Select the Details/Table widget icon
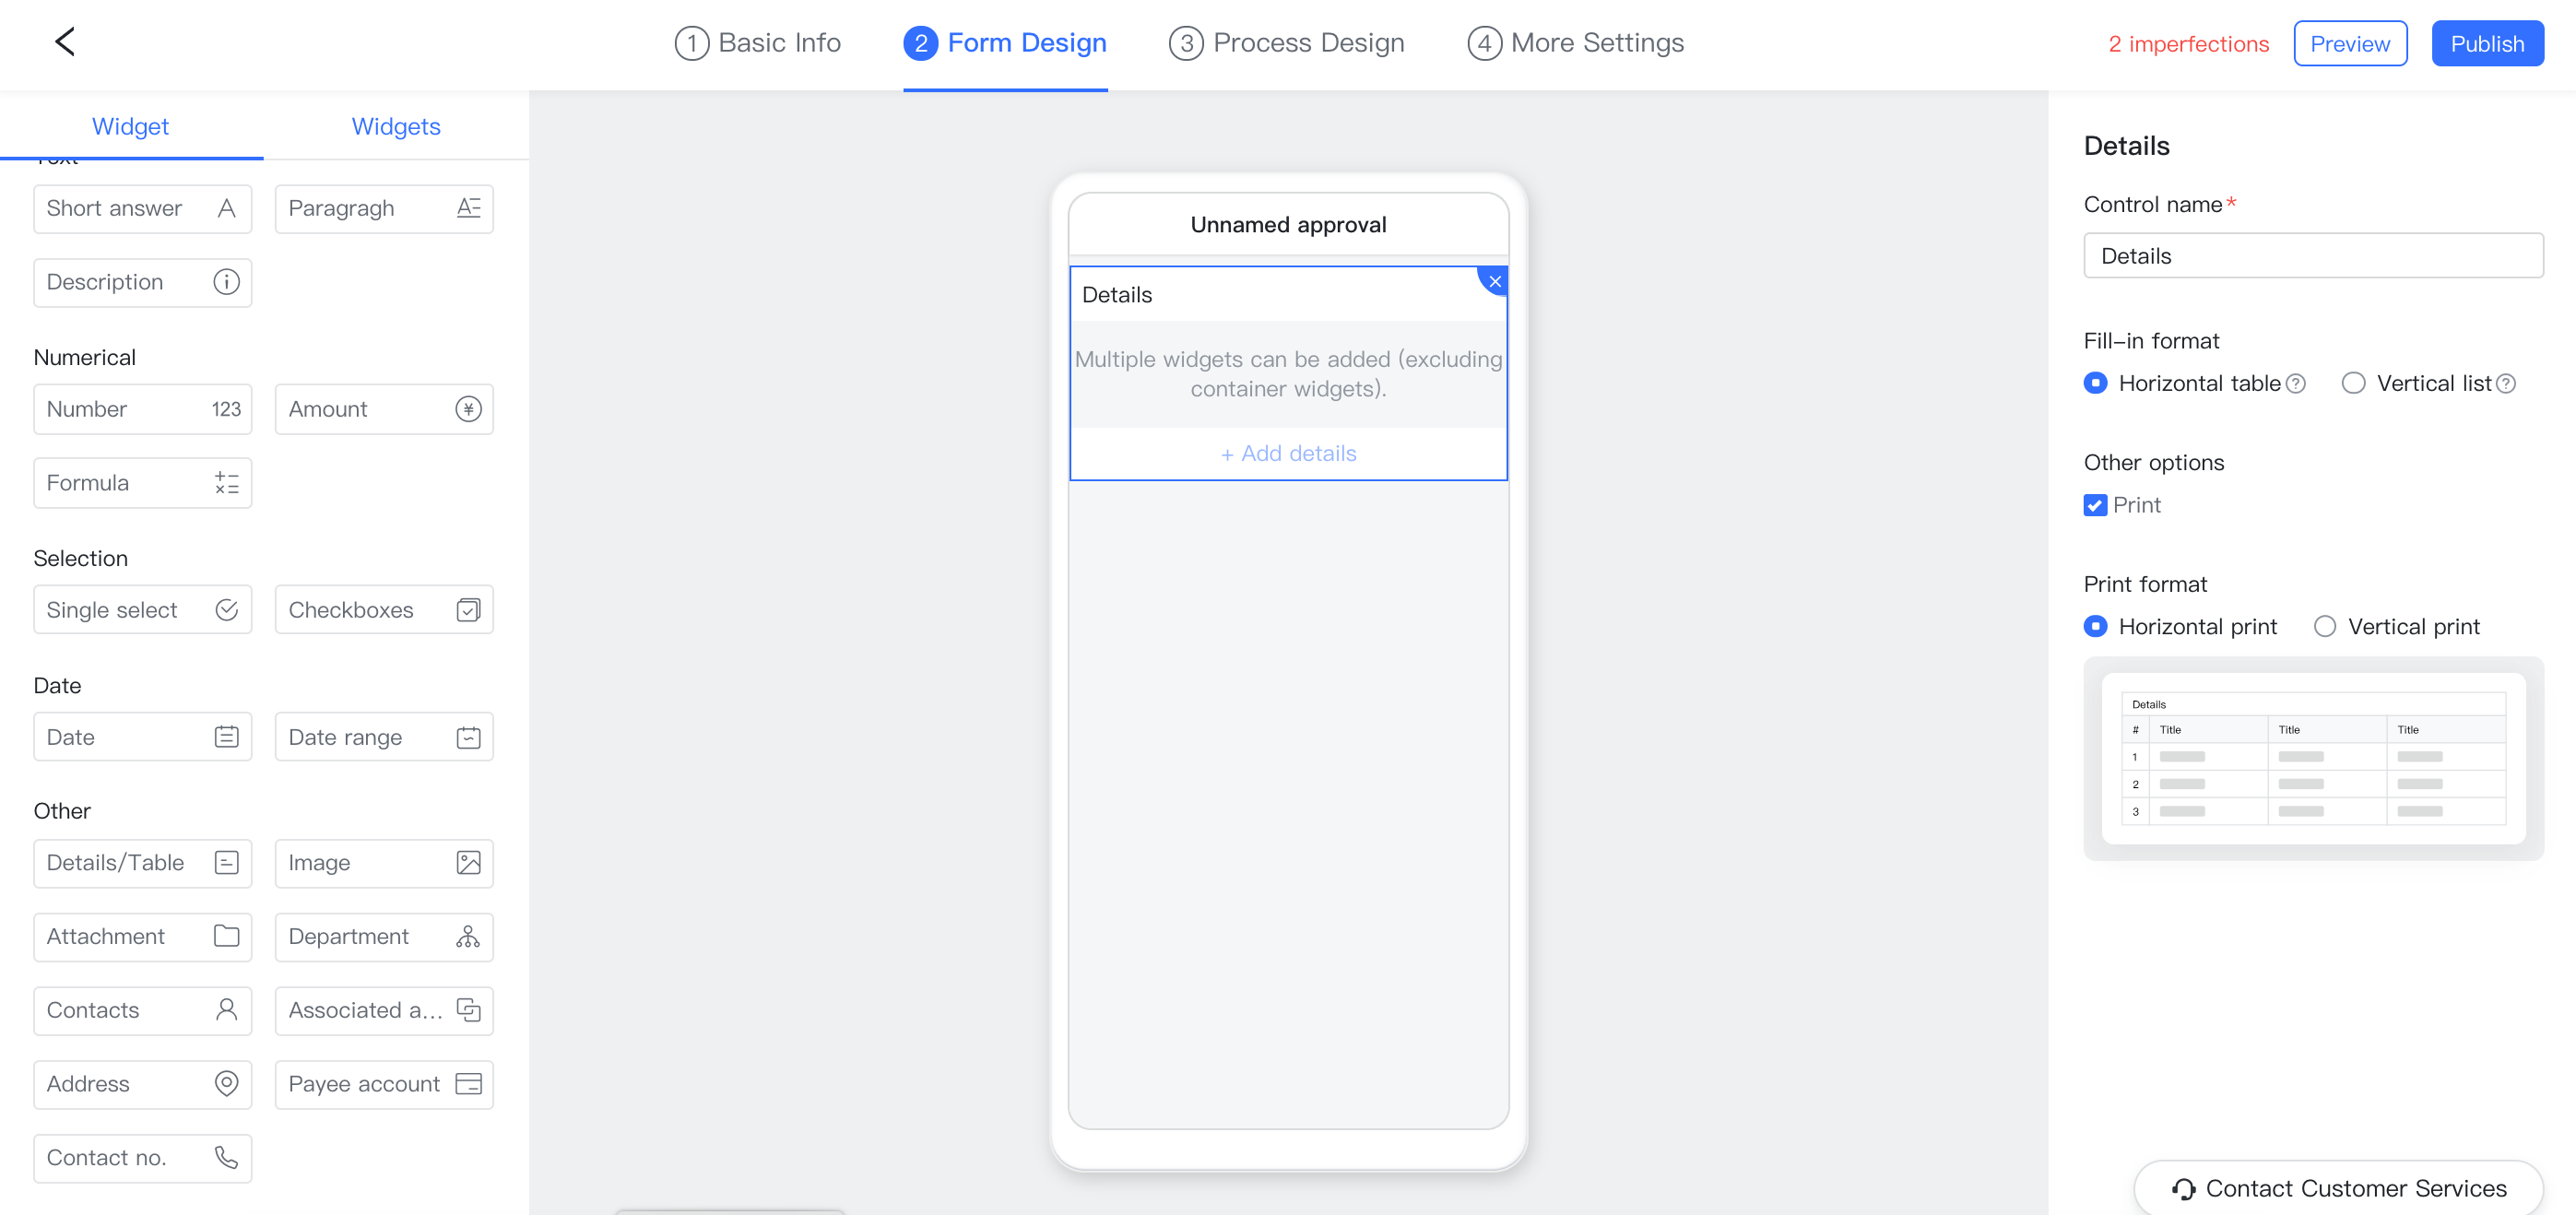 (227, 862)
